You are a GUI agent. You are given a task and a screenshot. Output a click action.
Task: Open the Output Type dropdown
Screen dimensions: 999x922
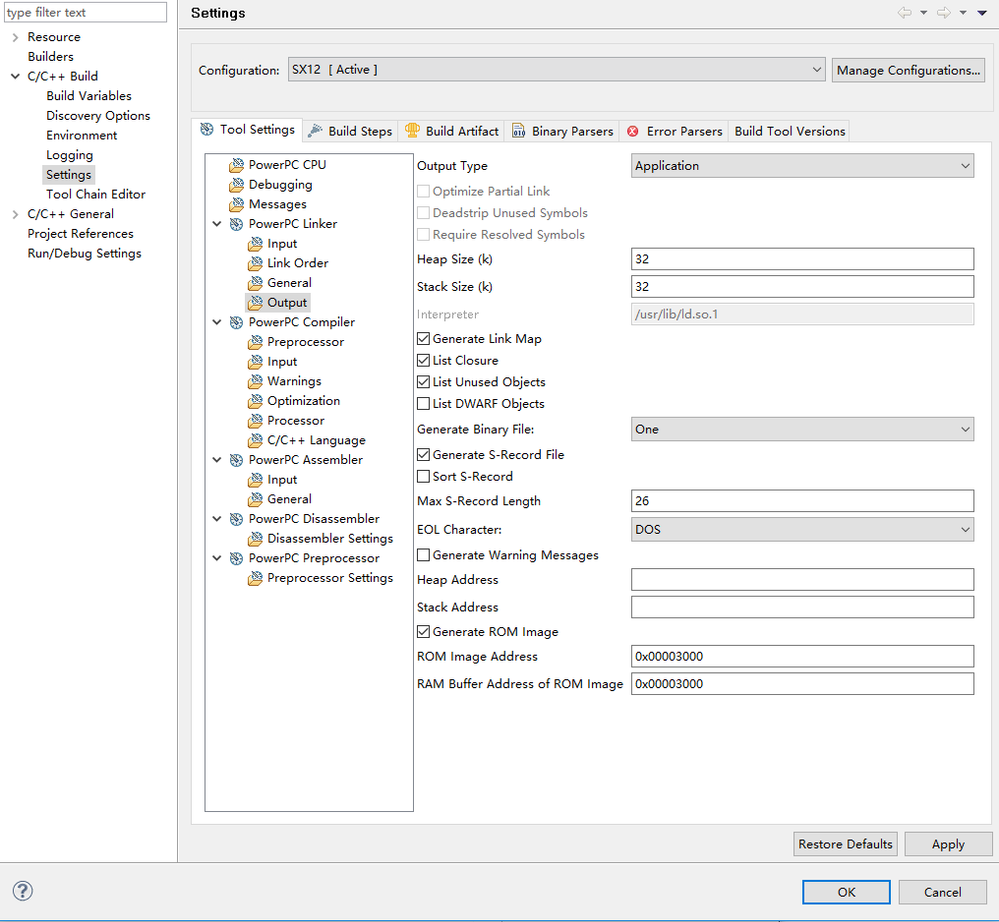[802, 166]
